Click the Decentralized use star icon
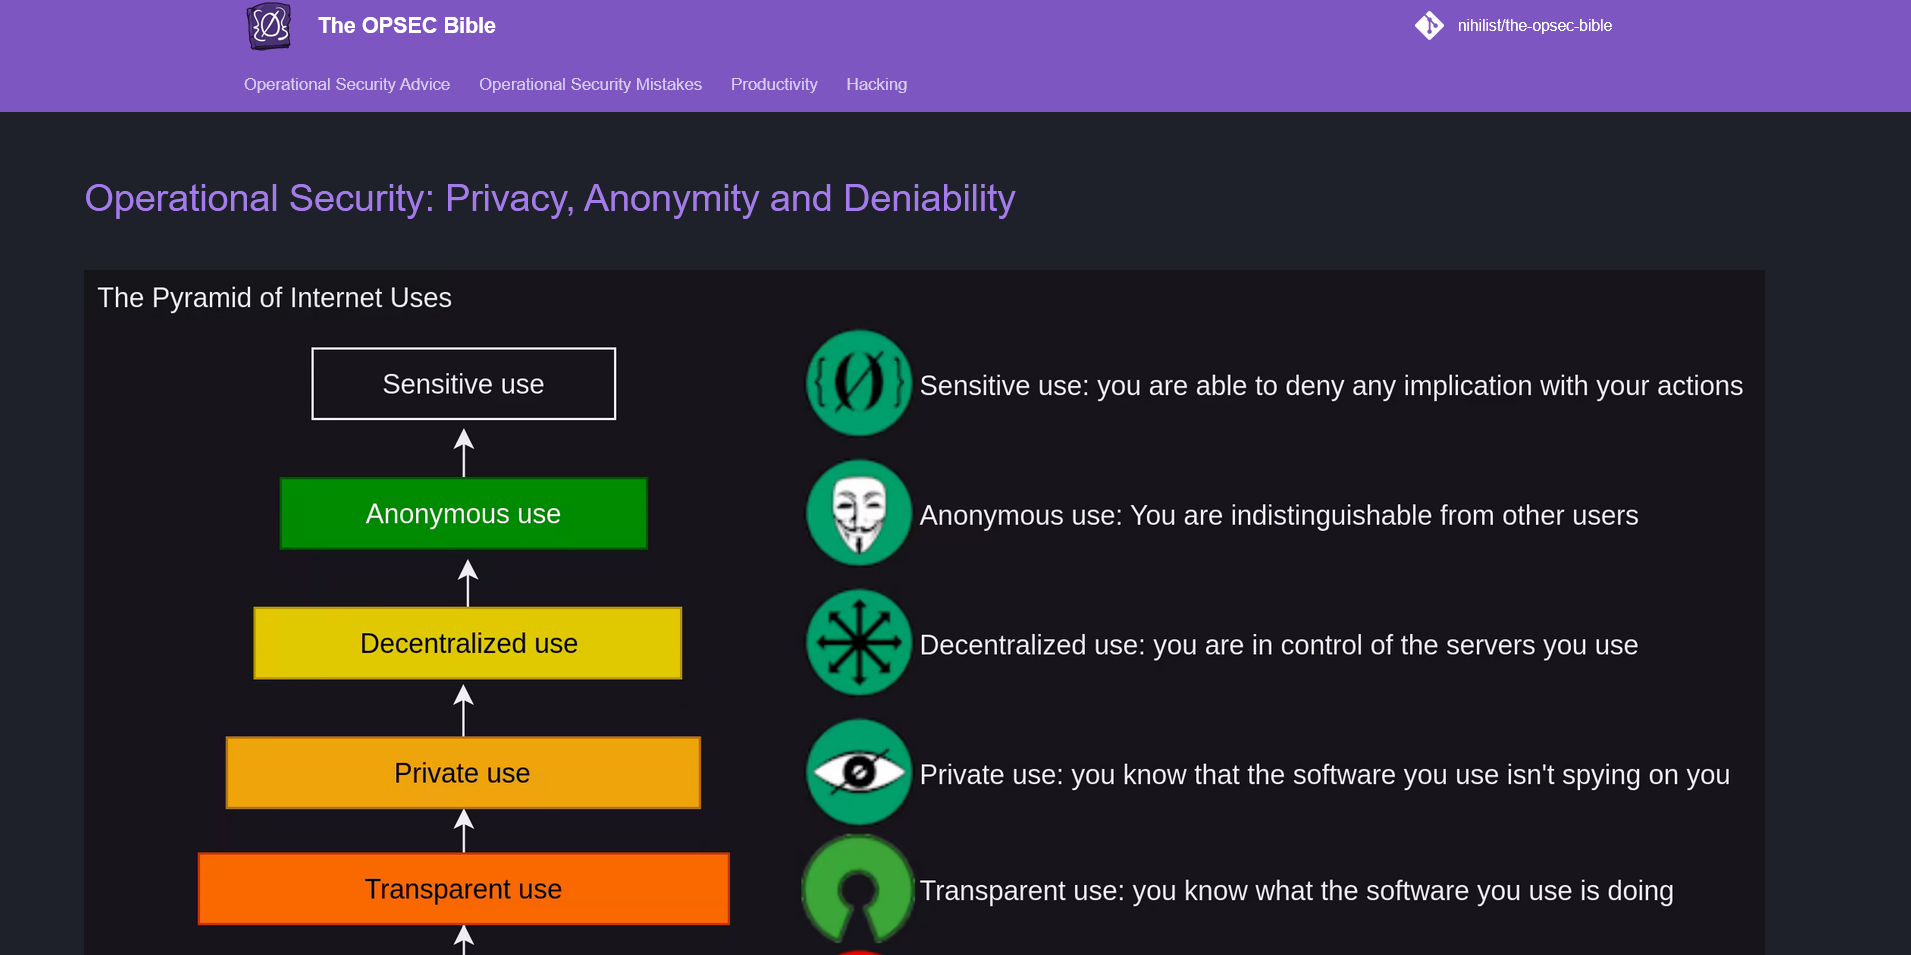The image size is (1911, 955). coord(858,643)
